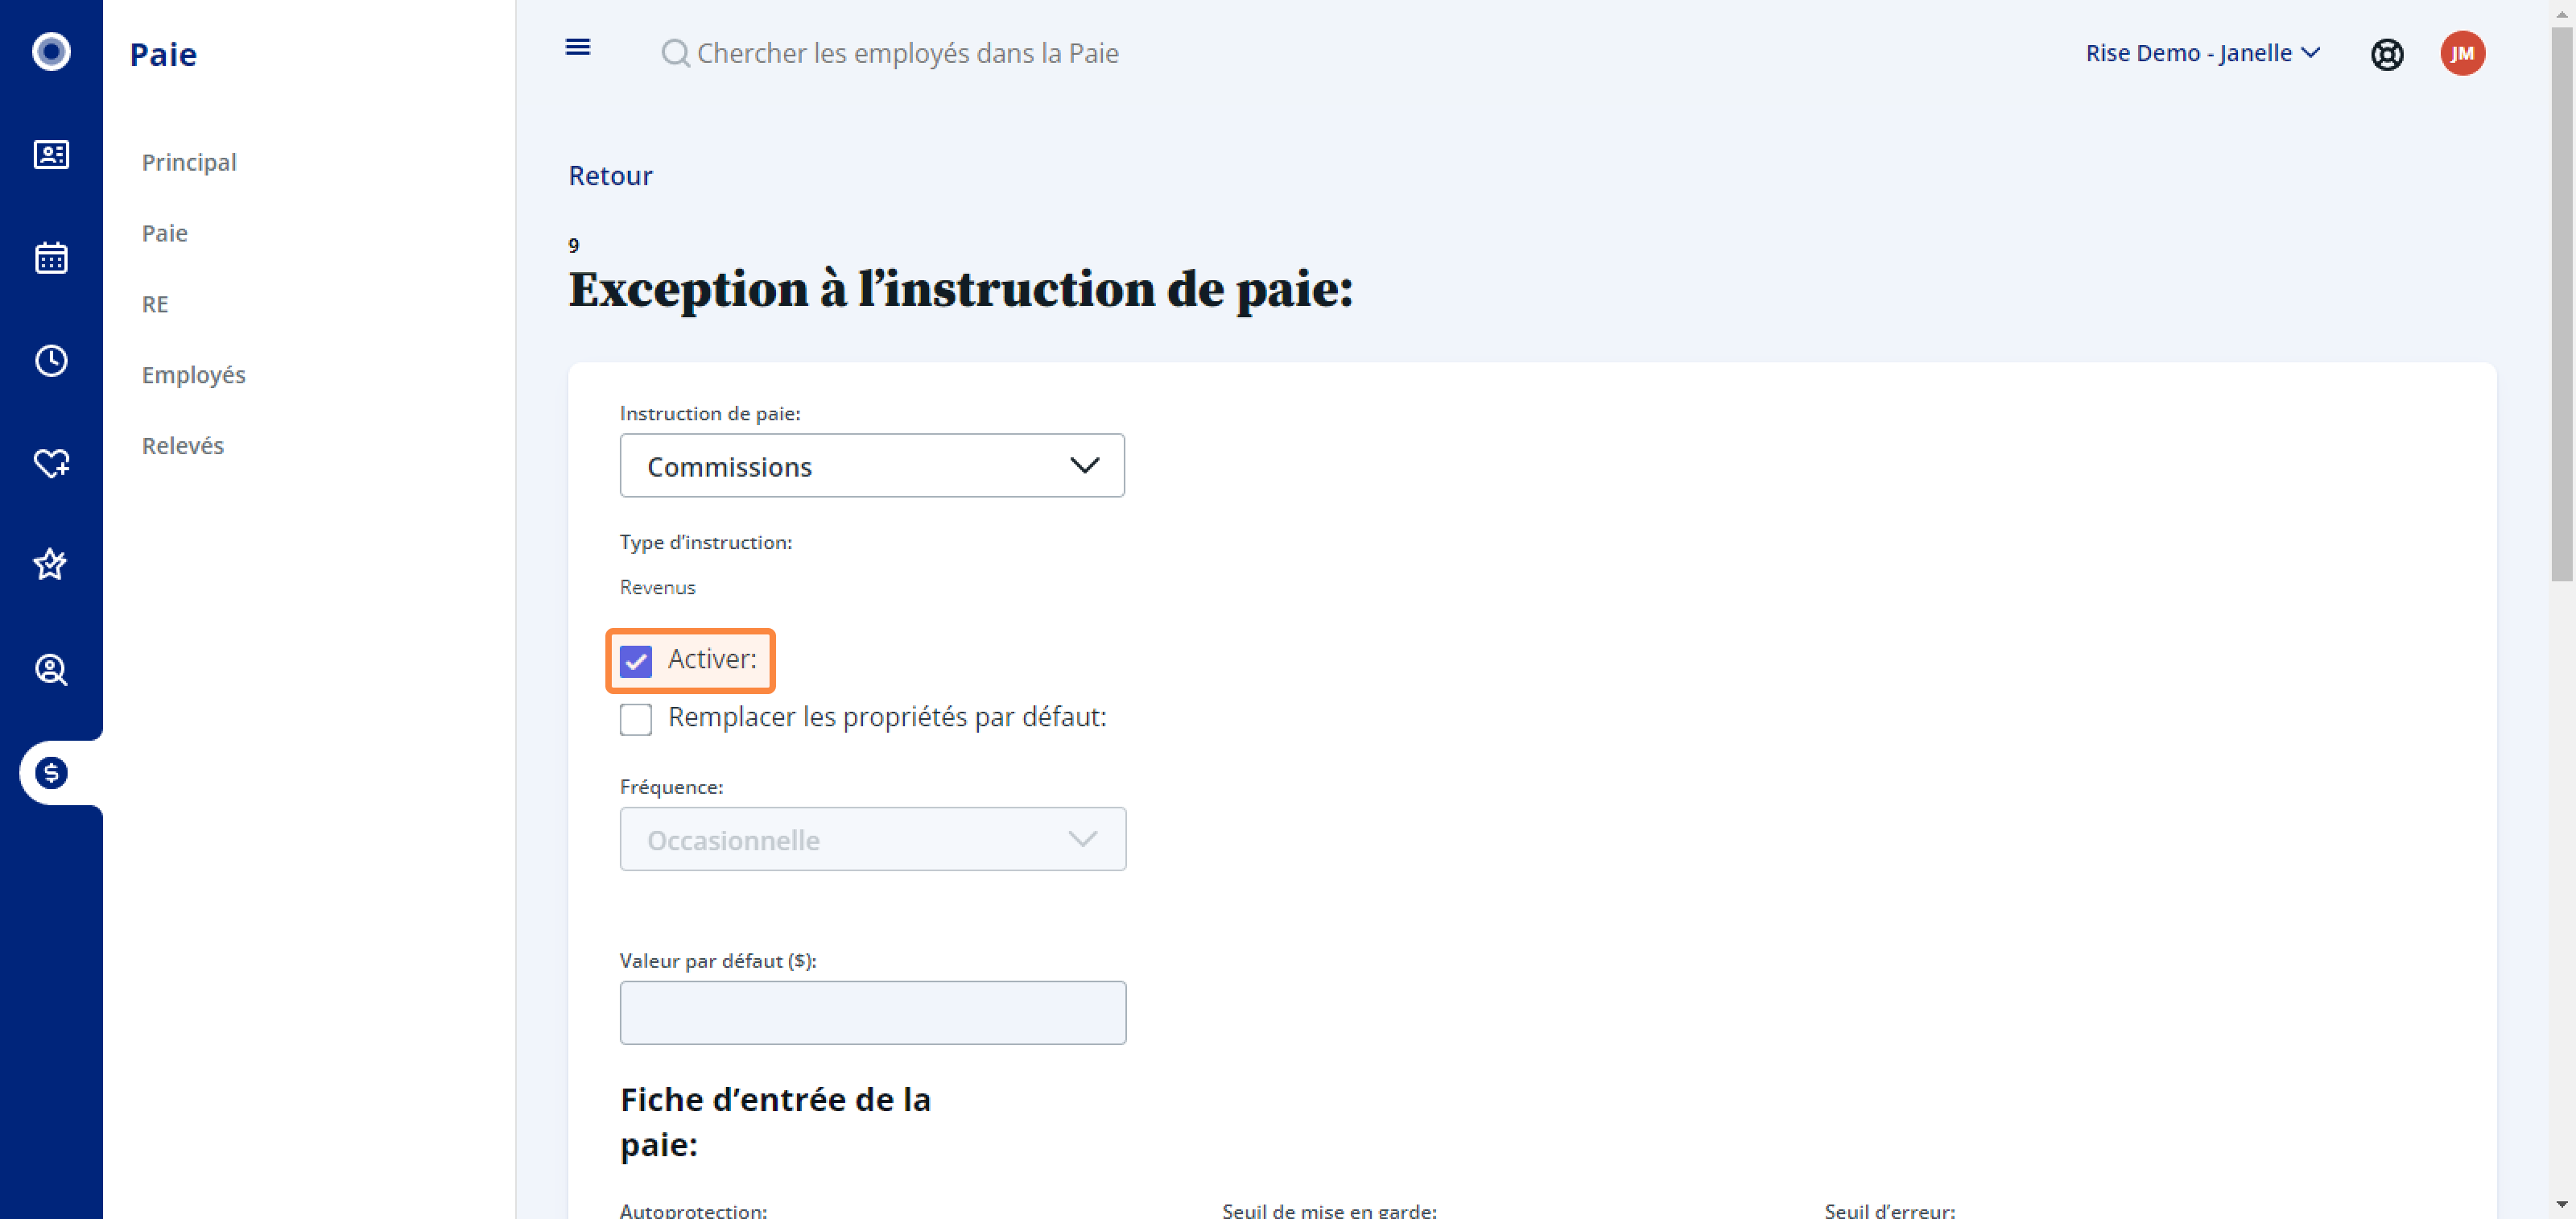
Task: Click the page vertical scrollbar thumb
Action: click(2562, 304)
